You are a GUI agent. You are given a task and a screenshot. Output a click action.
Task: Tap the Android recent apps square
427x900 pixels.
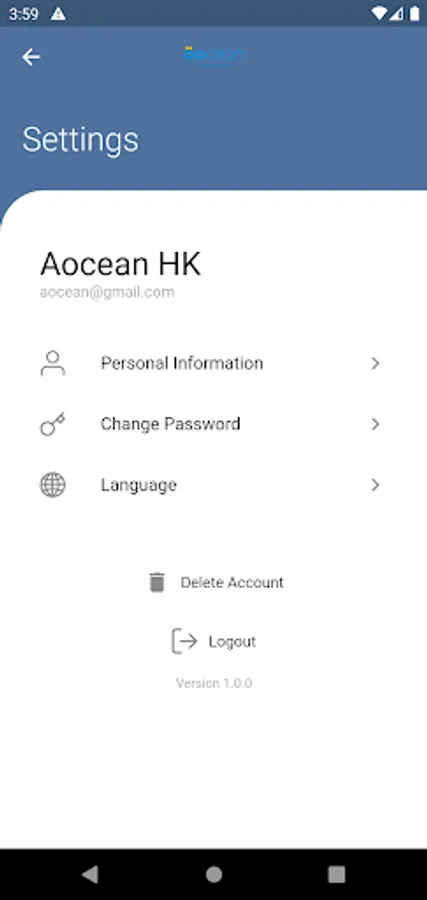(336, 874)
